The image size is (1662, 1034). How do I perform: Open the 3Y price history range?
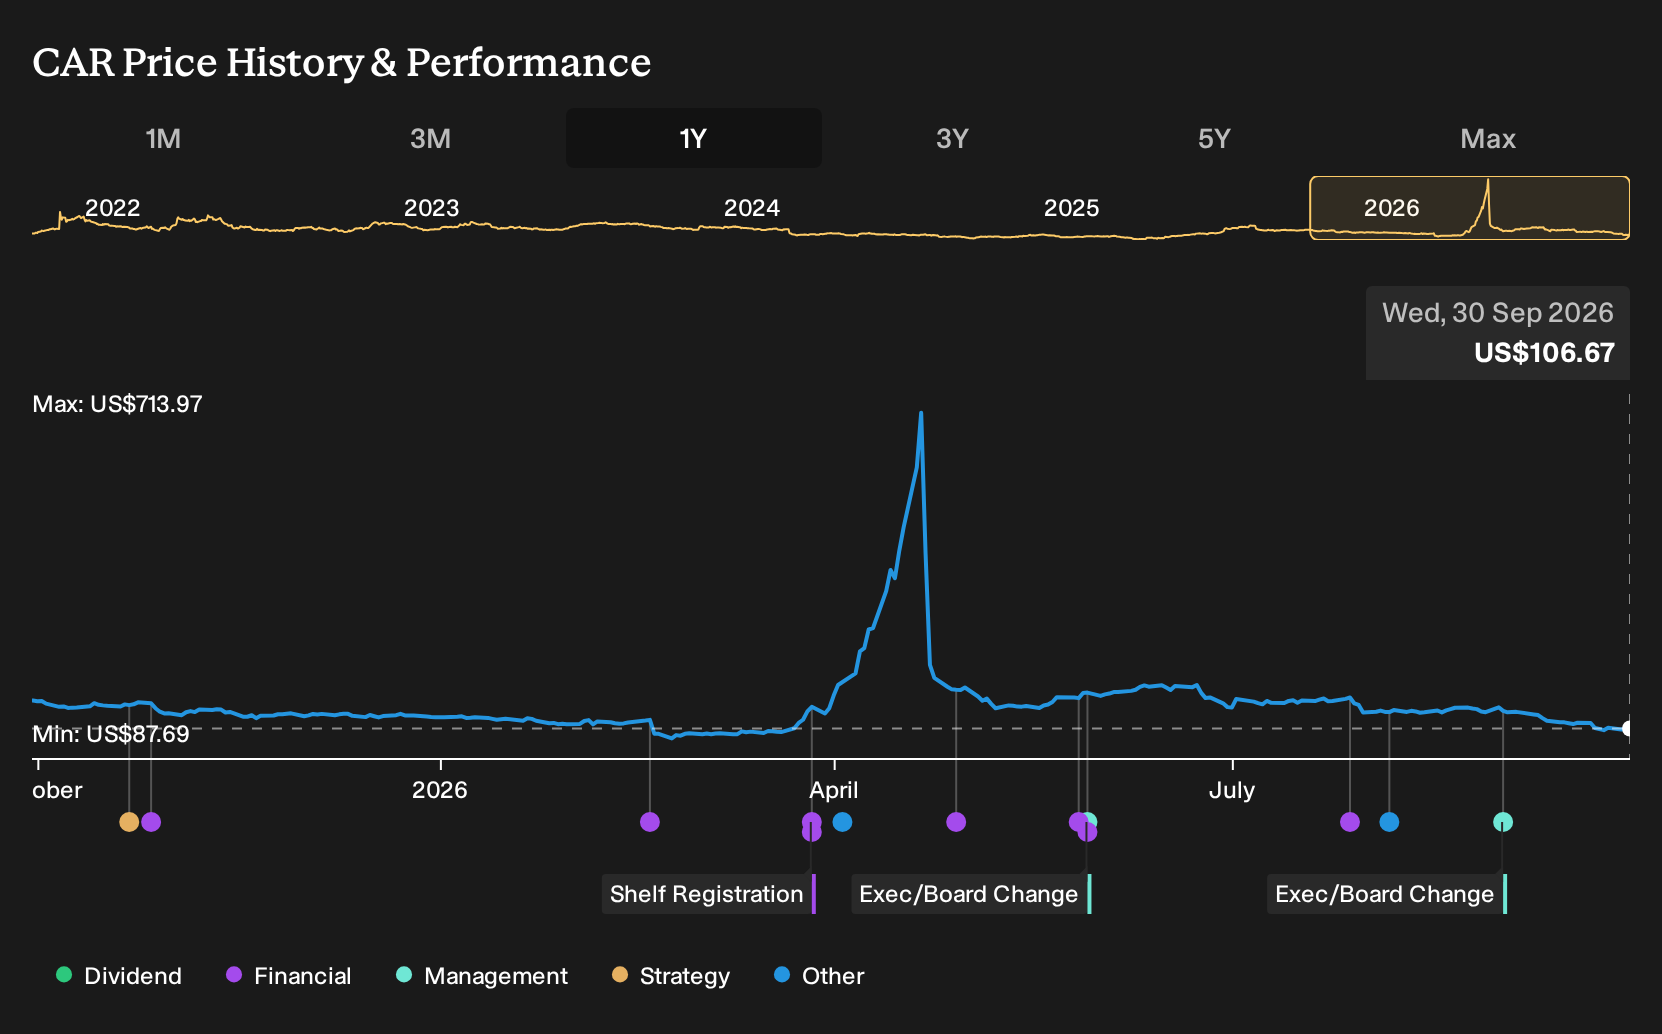point(952,138)
